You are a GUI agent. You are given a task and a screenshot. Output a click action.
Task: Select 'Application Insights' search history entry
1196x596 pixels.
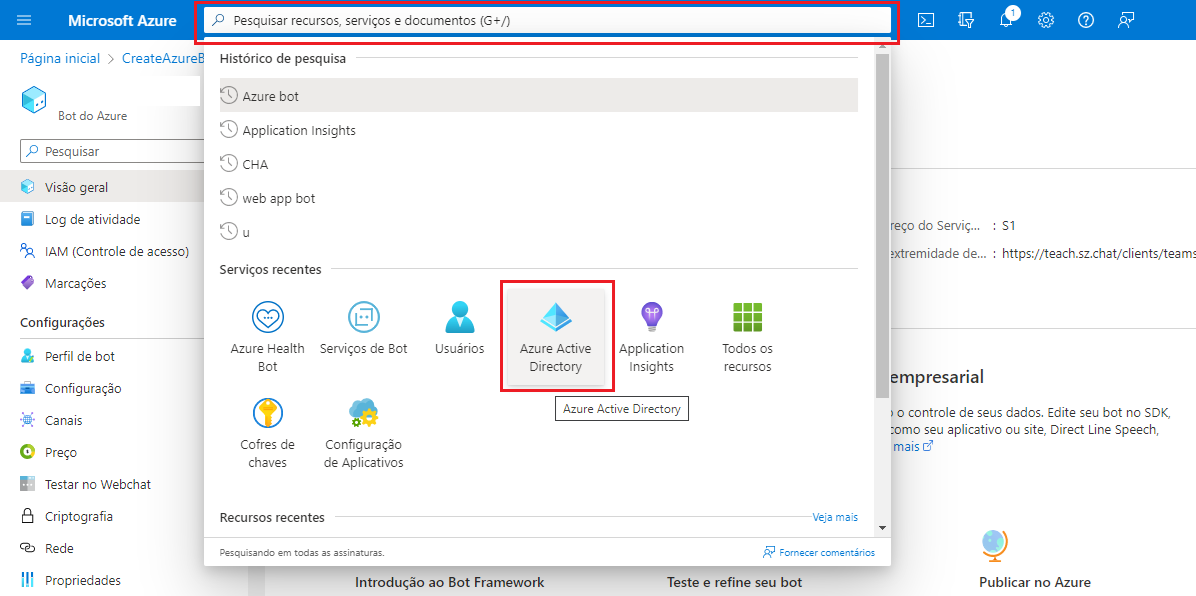pos(539,130)
